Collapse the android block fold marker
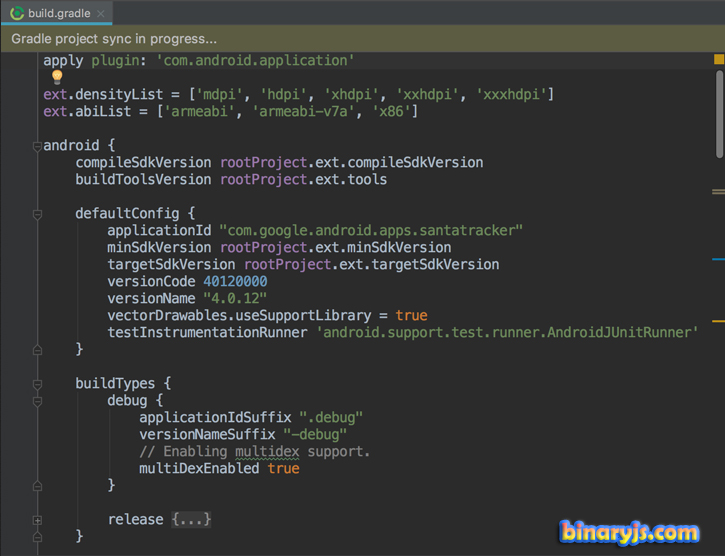Viewport: 725px width, 556px height. [x=37, y=147]
